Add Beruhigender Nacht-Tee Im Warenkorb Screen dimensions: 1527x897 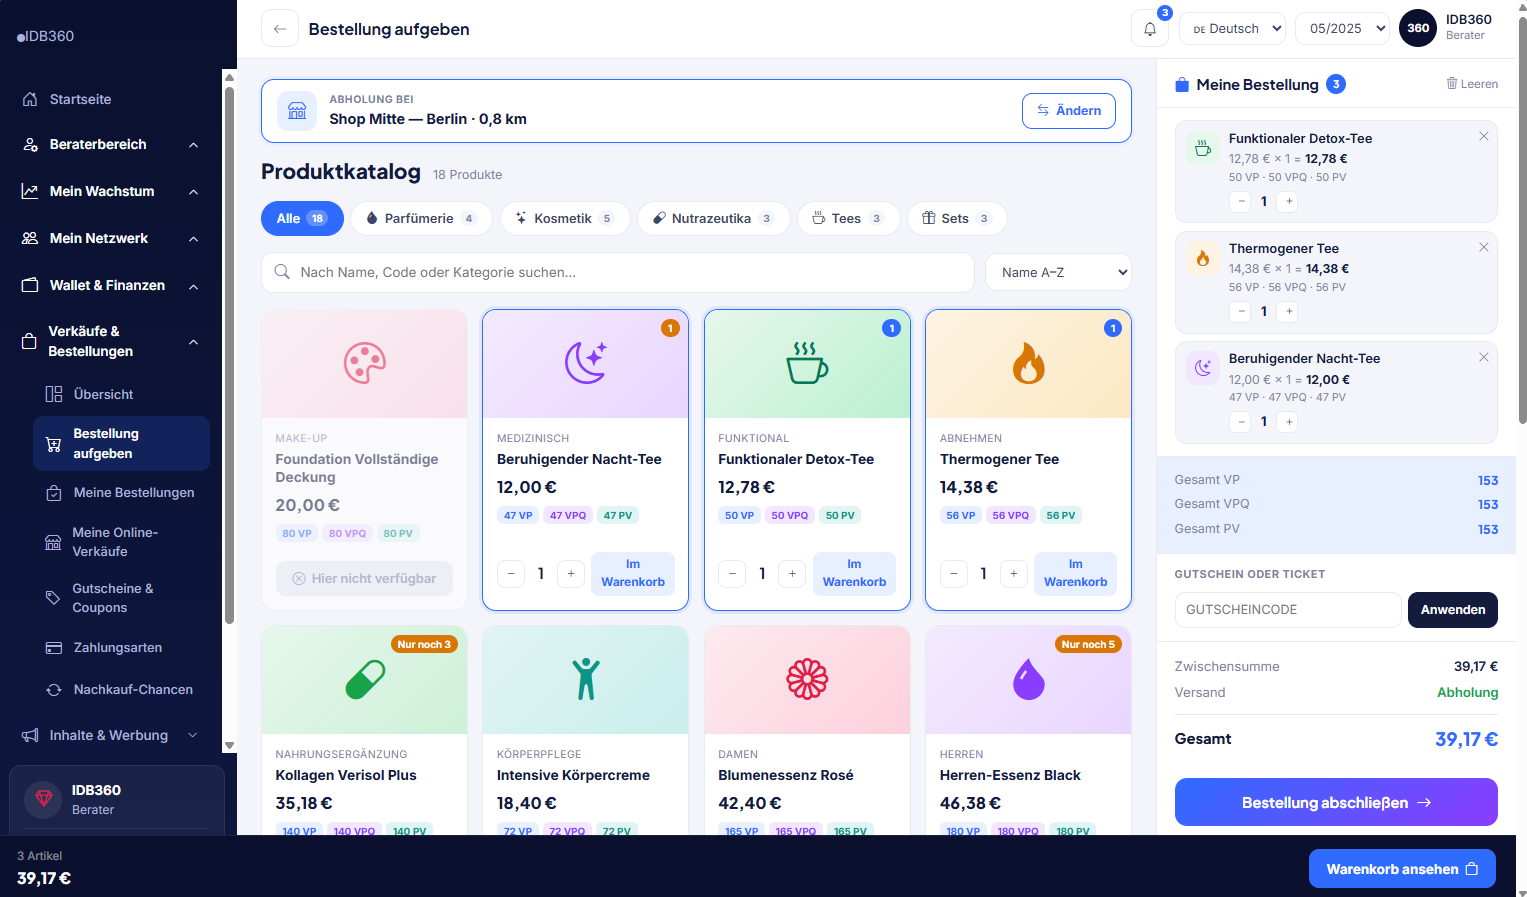point(633,573)
